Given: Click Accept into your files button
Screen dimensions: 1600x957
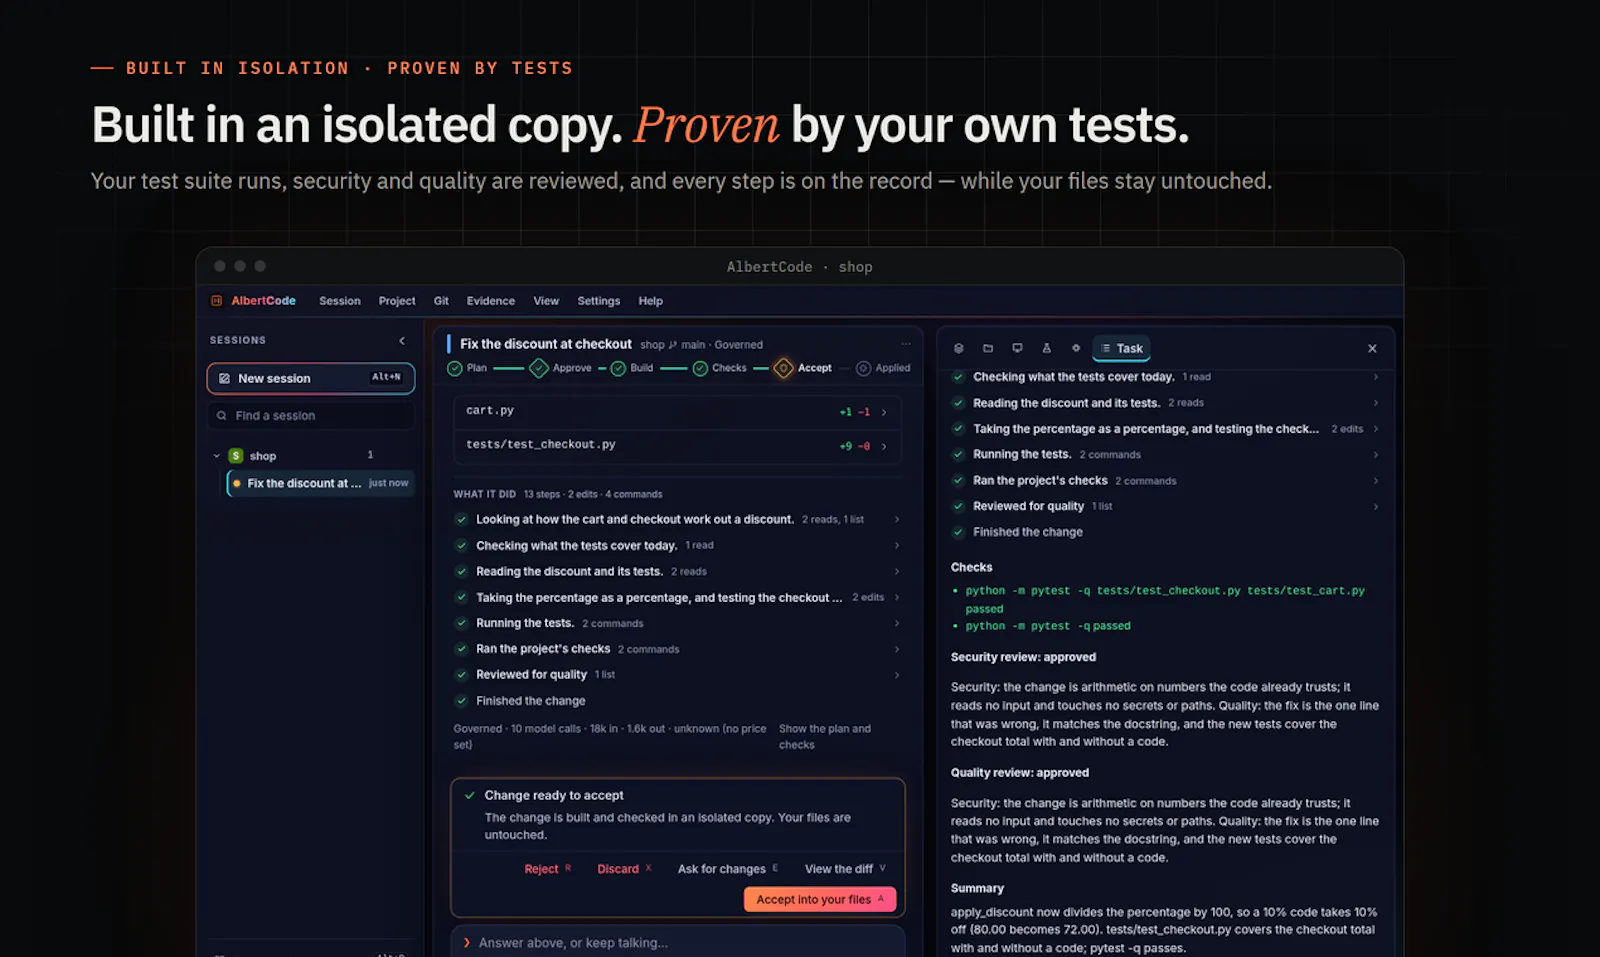Looking at the screenshot, I should pos(820,899).
